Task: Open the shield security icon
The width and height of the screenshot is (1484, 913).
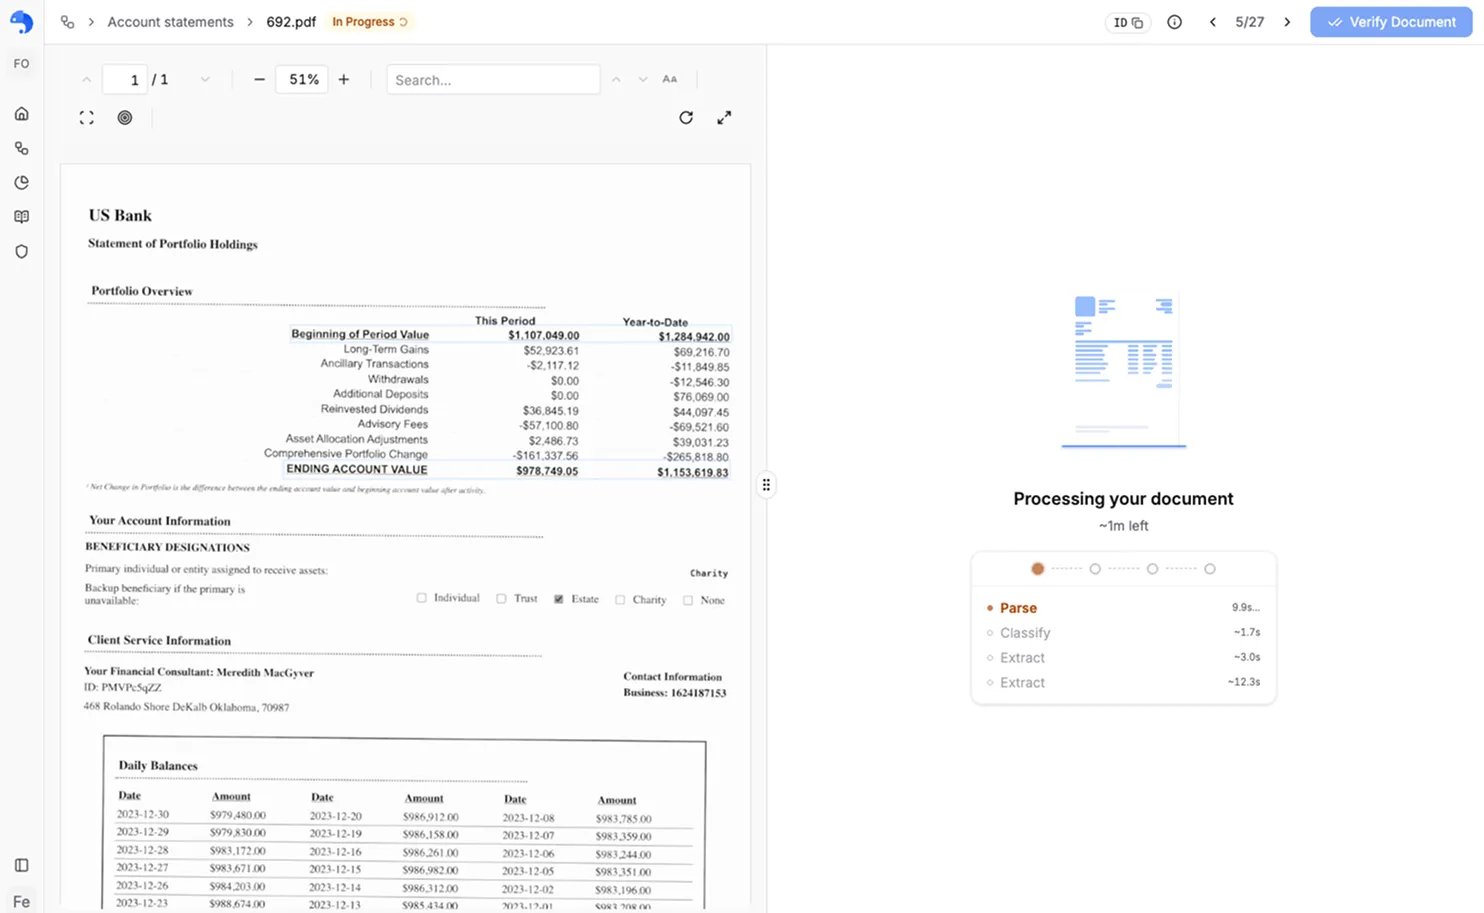Action: [21, 251]
